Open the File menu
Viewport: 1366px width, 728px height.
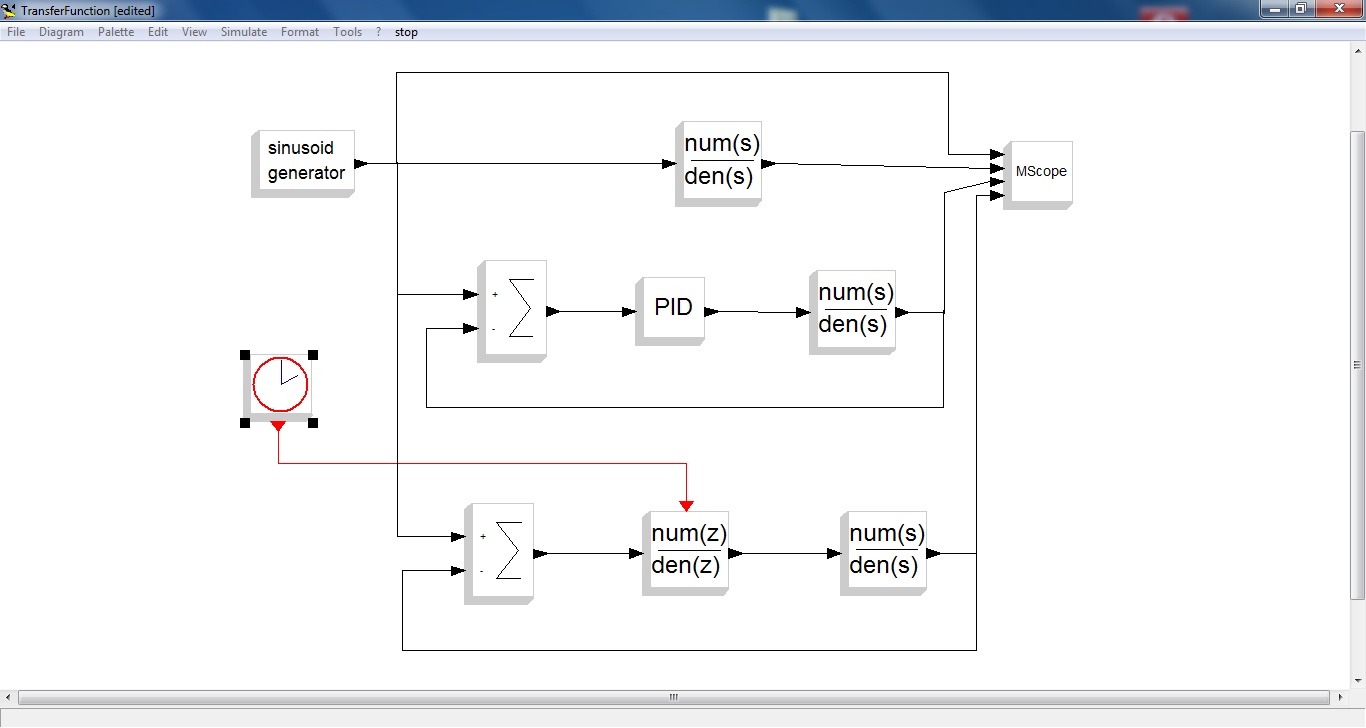[16, 32]
